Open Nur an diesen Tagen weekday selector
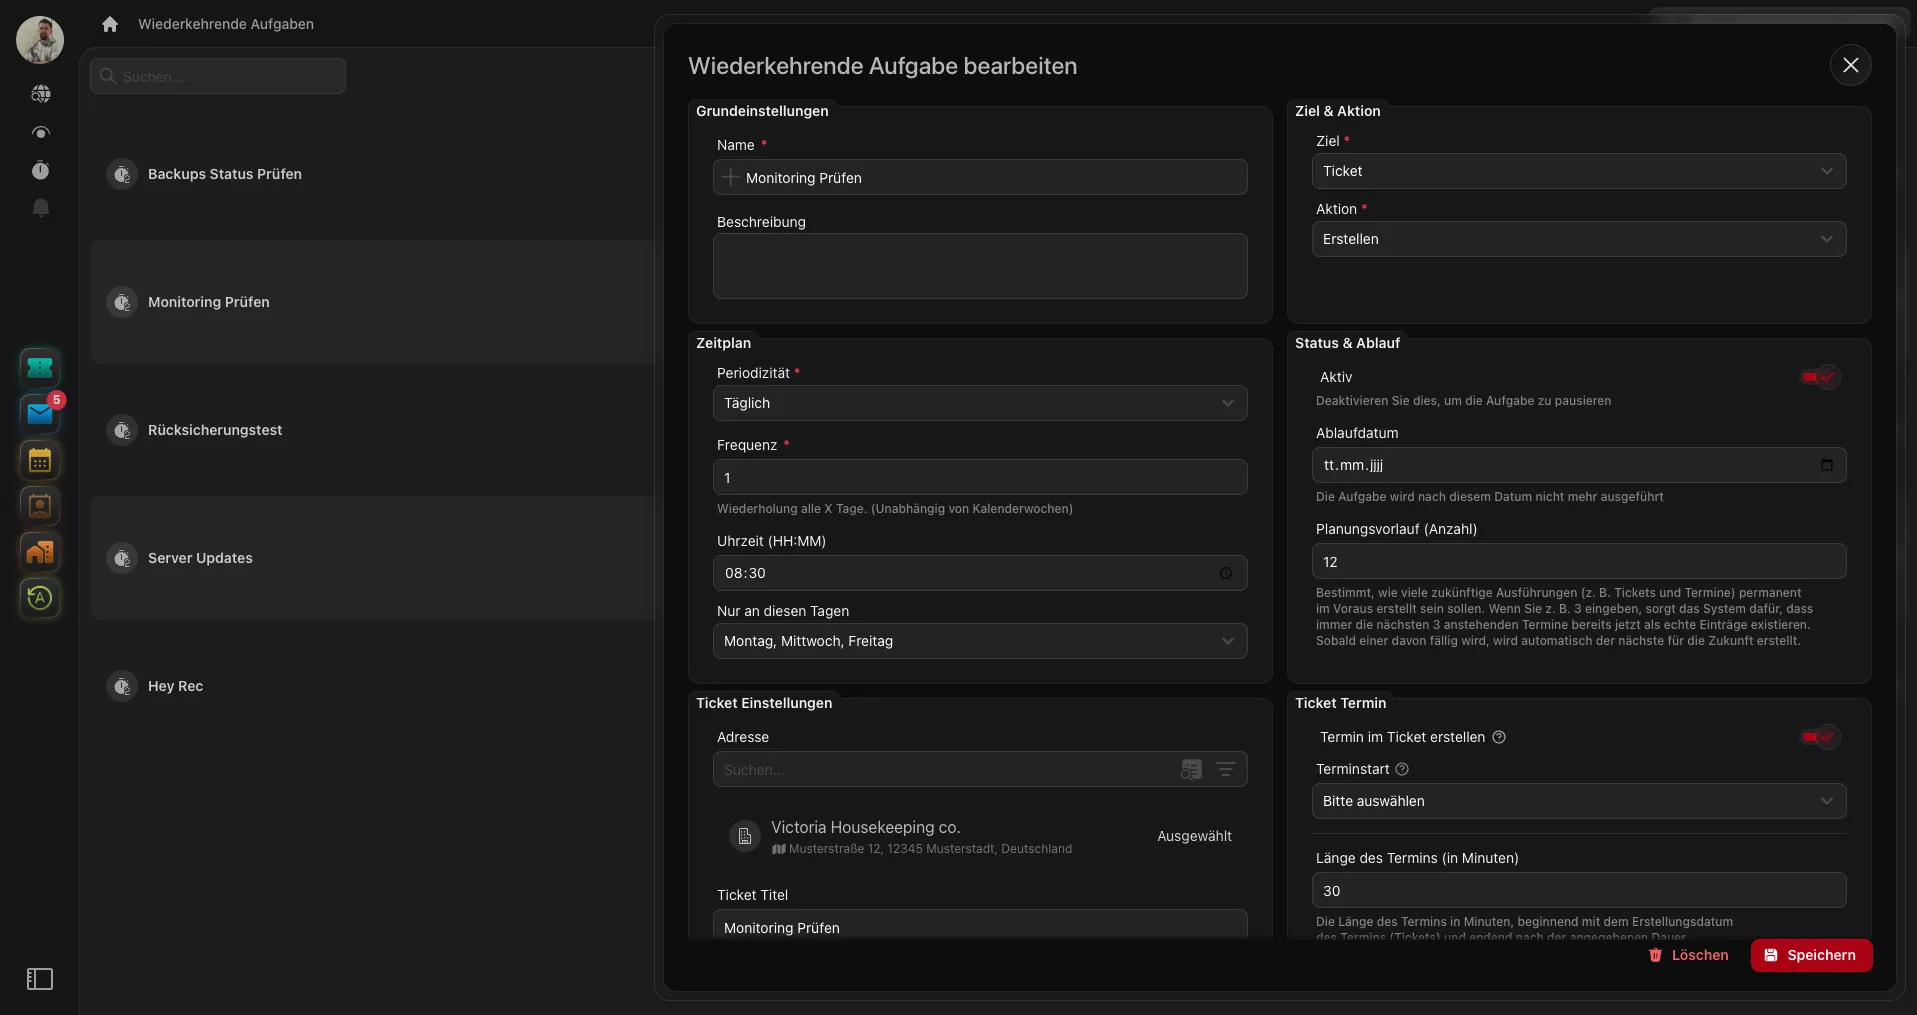Image resolution: width=1917 pixels, height=1015 pixels. click(979, 641)
